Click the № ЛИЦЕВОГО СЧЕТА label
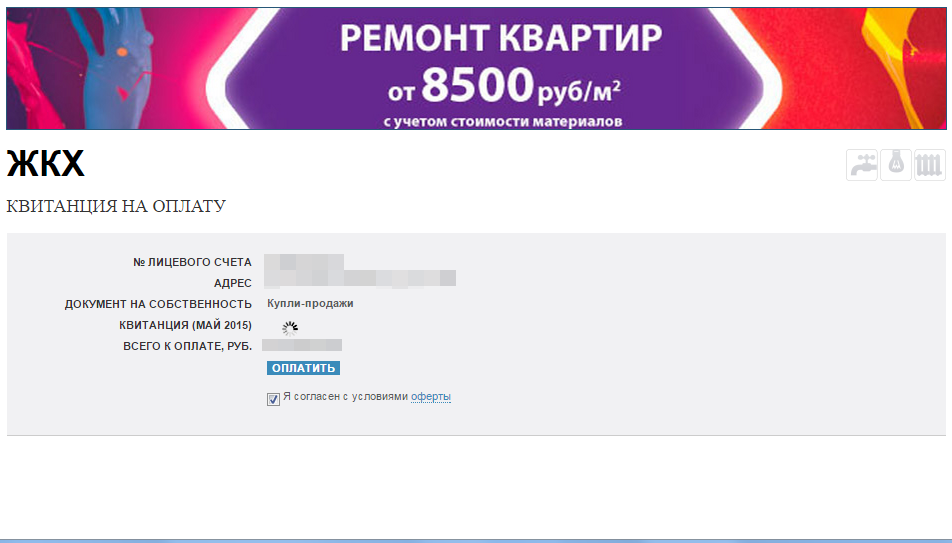Image resolution: width=952 pixels, height=543 pixels. (x=192, y=262)
